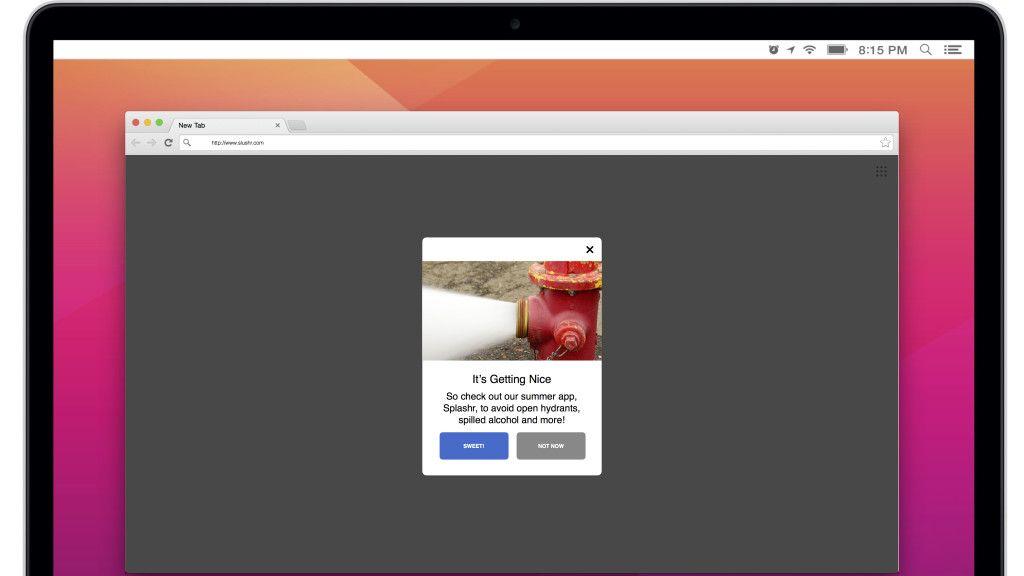1024x576 pixels.
Task: Bookmark this page with the star
Action: (885, 143)
